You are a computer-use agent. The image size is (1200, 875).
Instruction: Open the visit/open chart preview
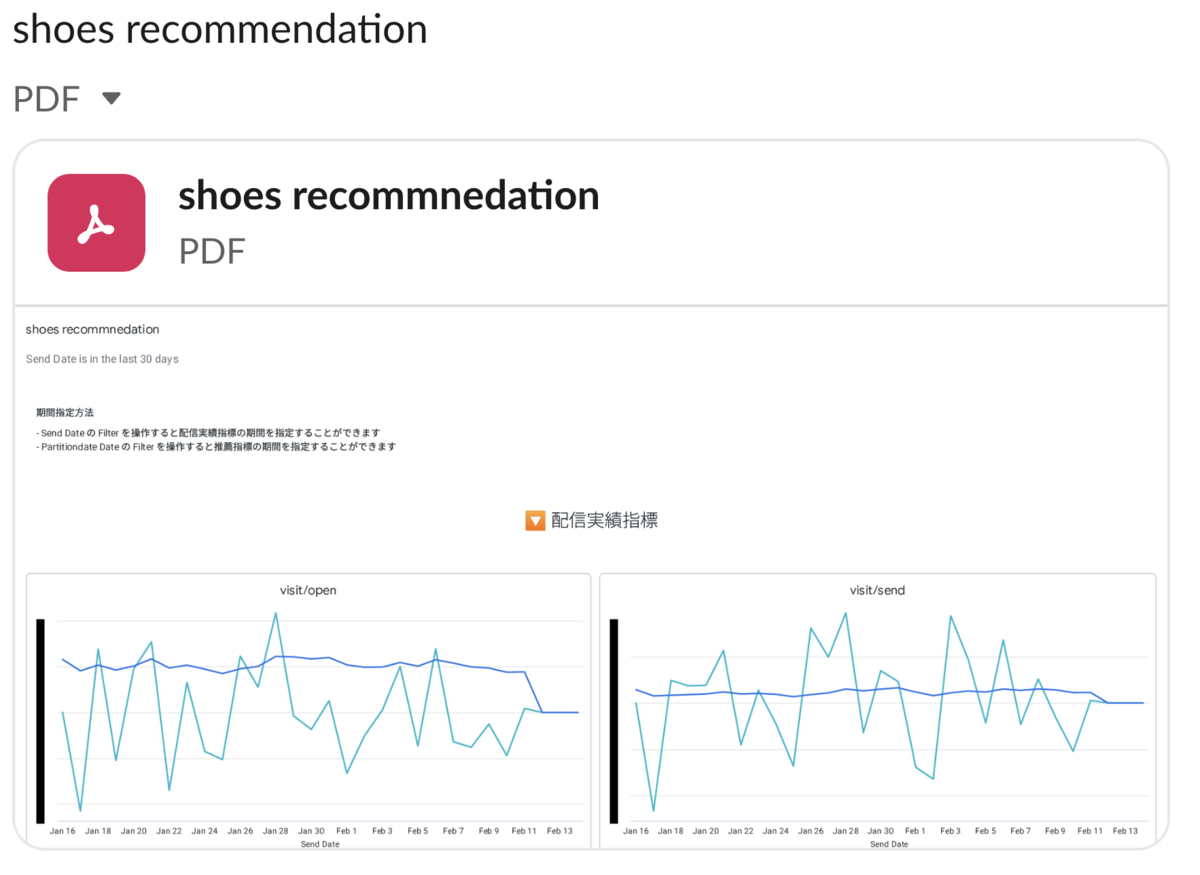308,711
